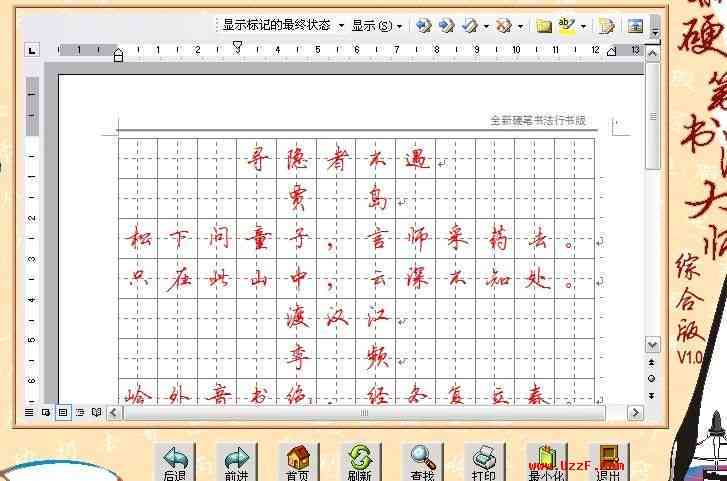Screen dimensions: 727x481
Task: Click the vertical scrollbar up arrow
Action: coord(653,54)
